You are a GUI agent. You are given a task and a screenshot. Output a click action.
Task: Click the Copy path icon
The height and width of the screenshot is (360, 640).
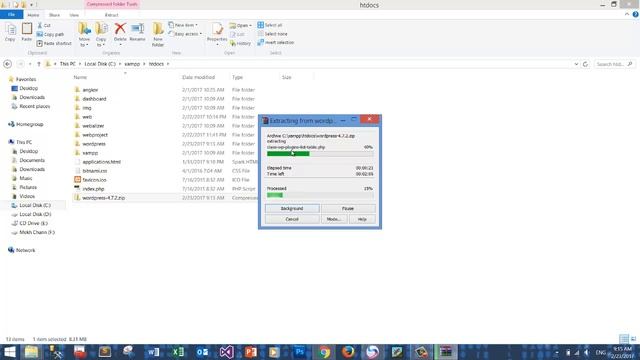coord(40,34)
